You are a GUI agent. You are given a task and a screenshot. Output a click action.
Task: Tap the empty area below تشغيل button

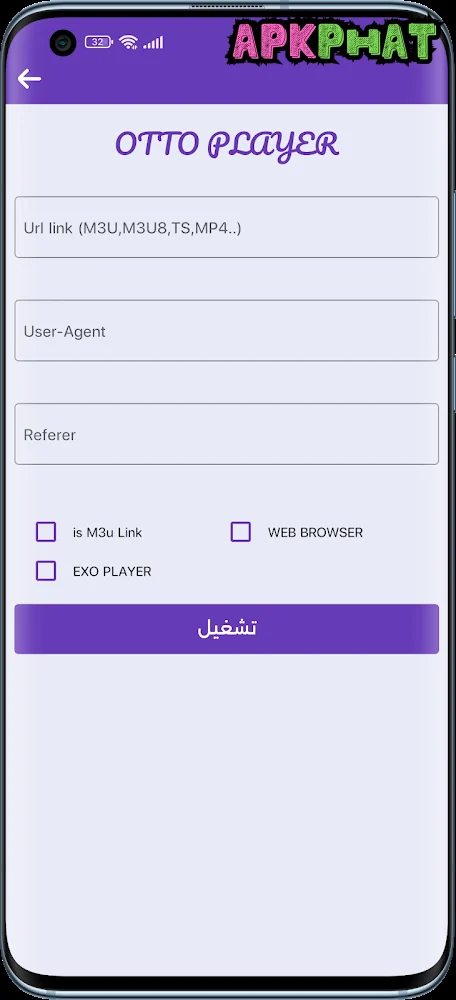[226, 797]
